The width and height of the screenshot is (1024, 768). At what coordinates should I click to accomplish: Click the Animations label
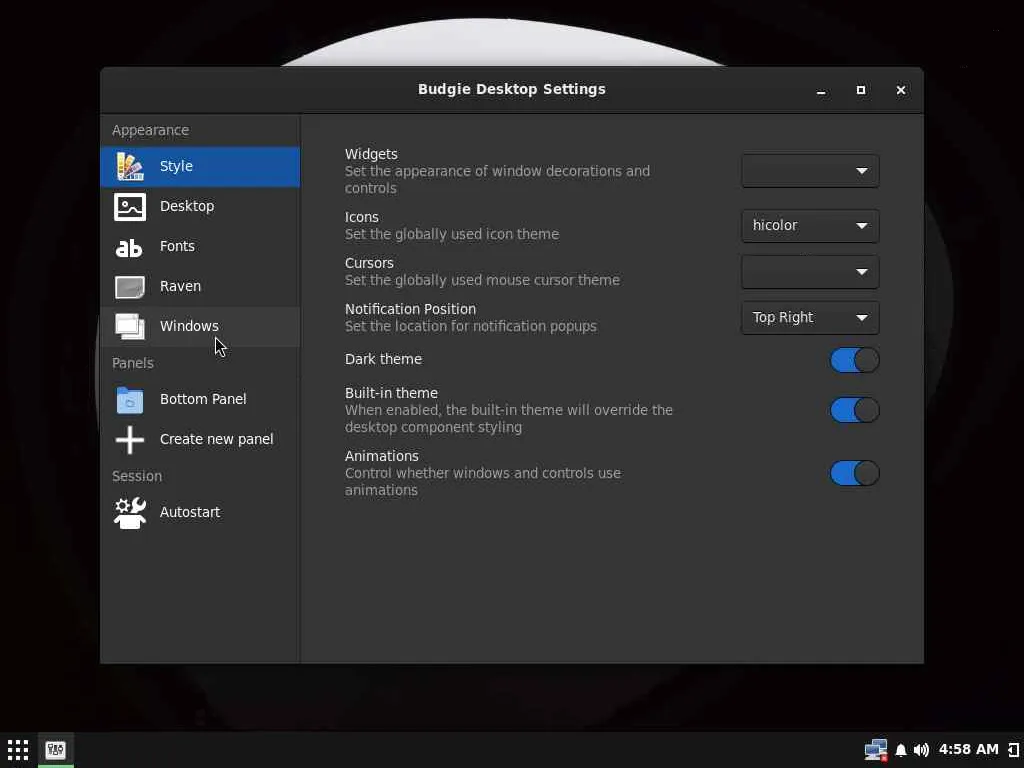(381, 456)
